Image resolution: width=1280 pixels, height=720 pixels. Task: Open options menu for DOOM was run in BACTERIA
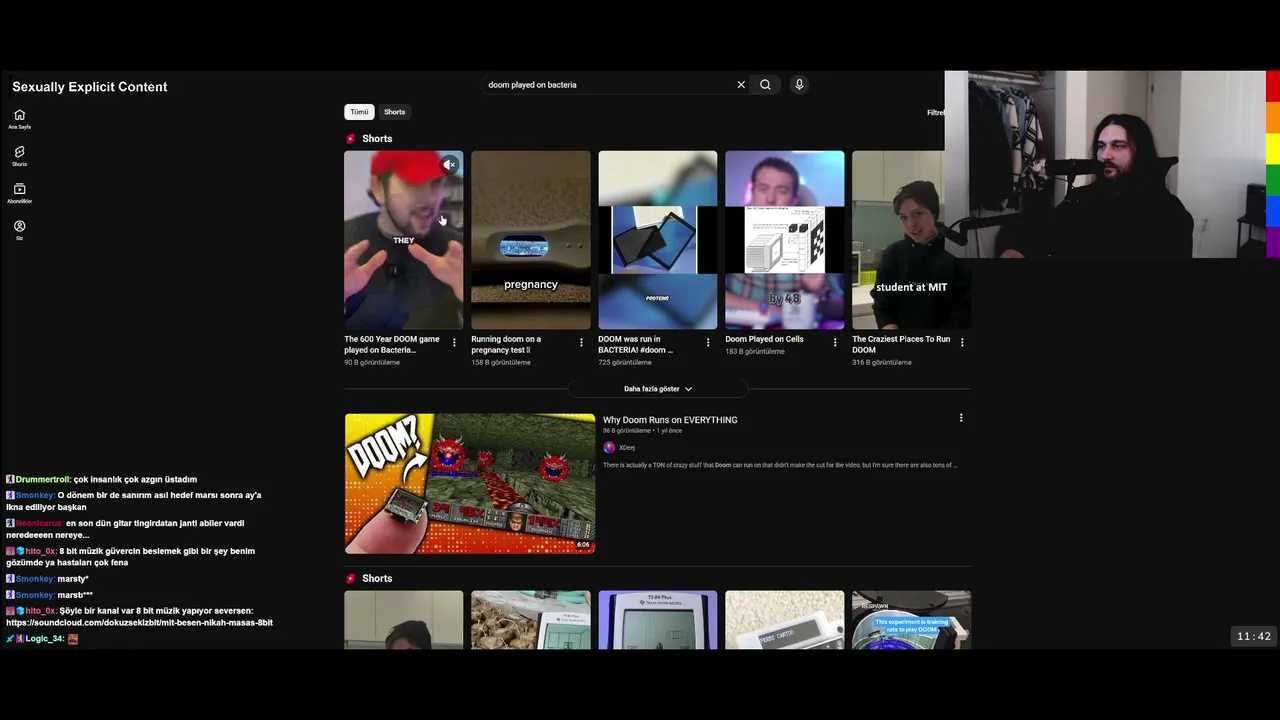click(x=708, y=342)
